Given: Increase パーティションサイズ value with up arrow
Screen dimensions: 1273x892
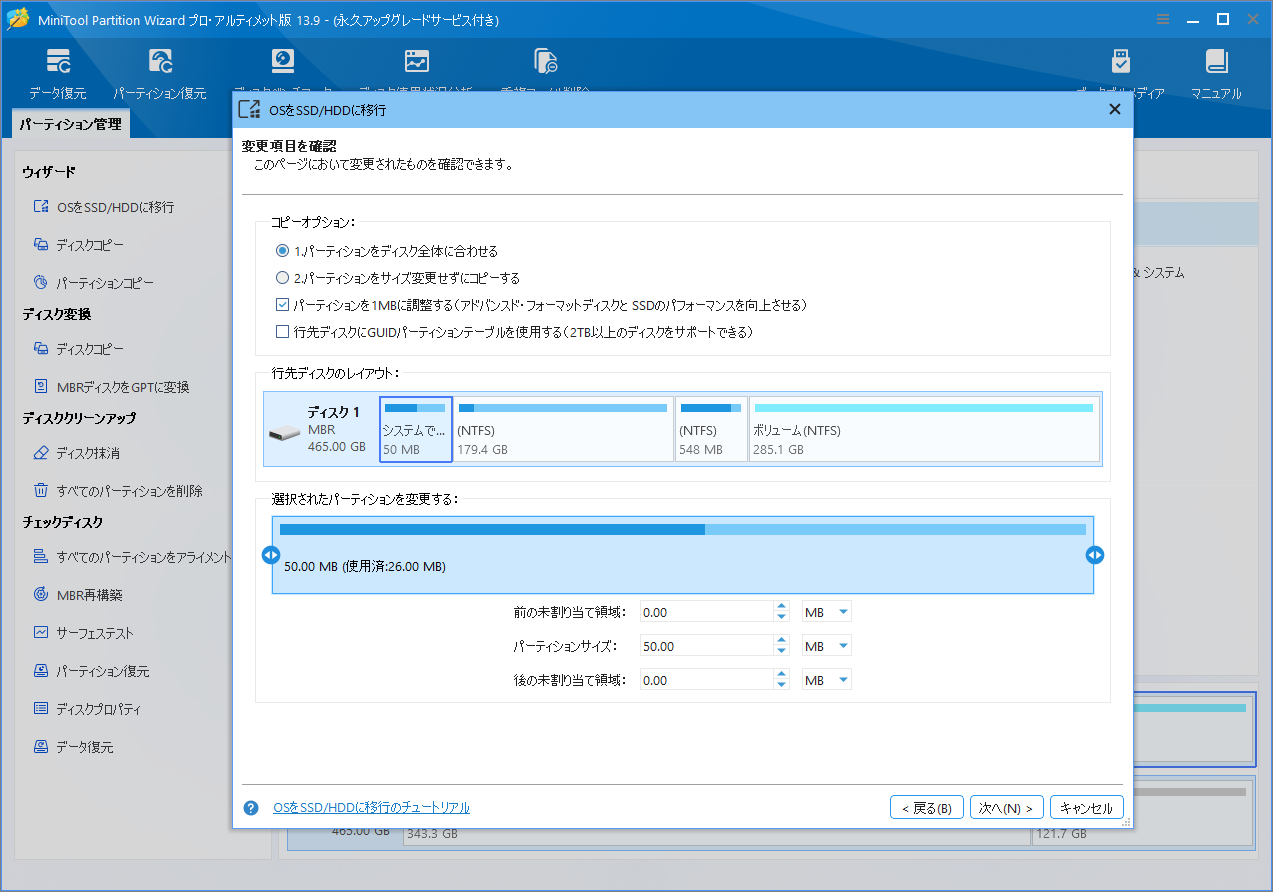Looking at the screenshot, I should [782, 641].
